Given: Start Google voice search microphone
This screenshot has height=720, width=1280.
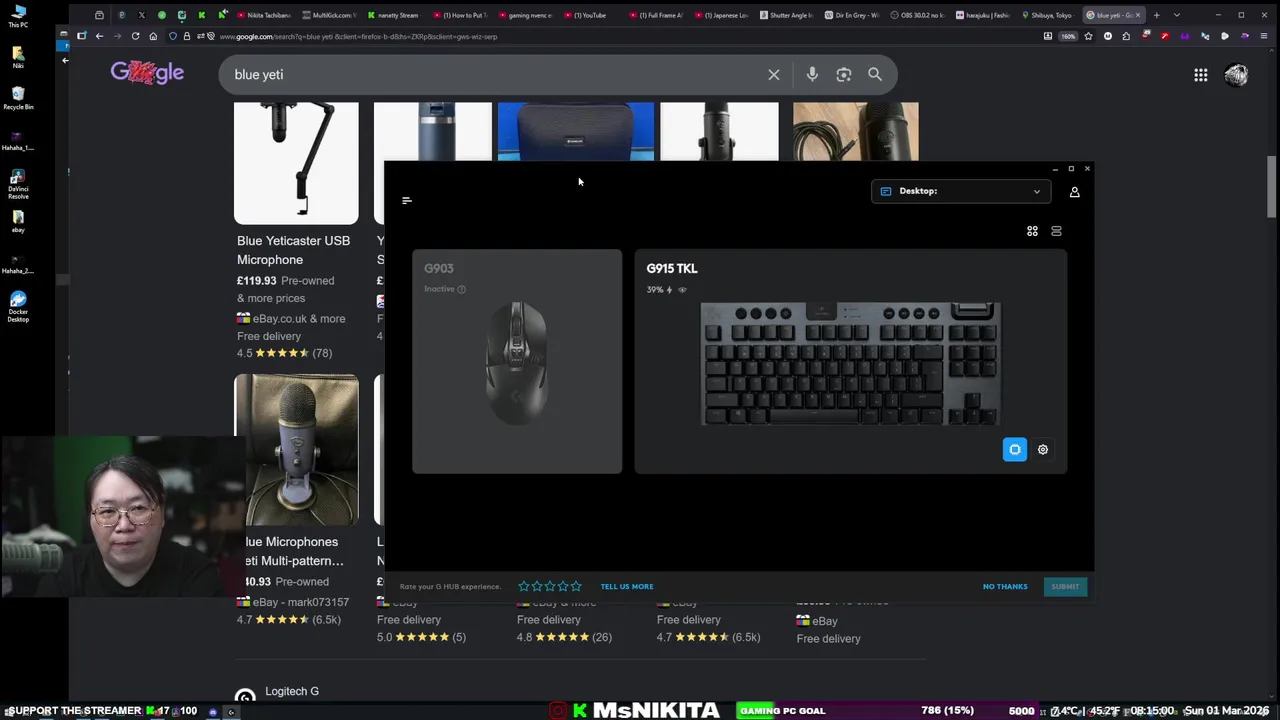Looking at the screenshot, I should coord(812,75).
